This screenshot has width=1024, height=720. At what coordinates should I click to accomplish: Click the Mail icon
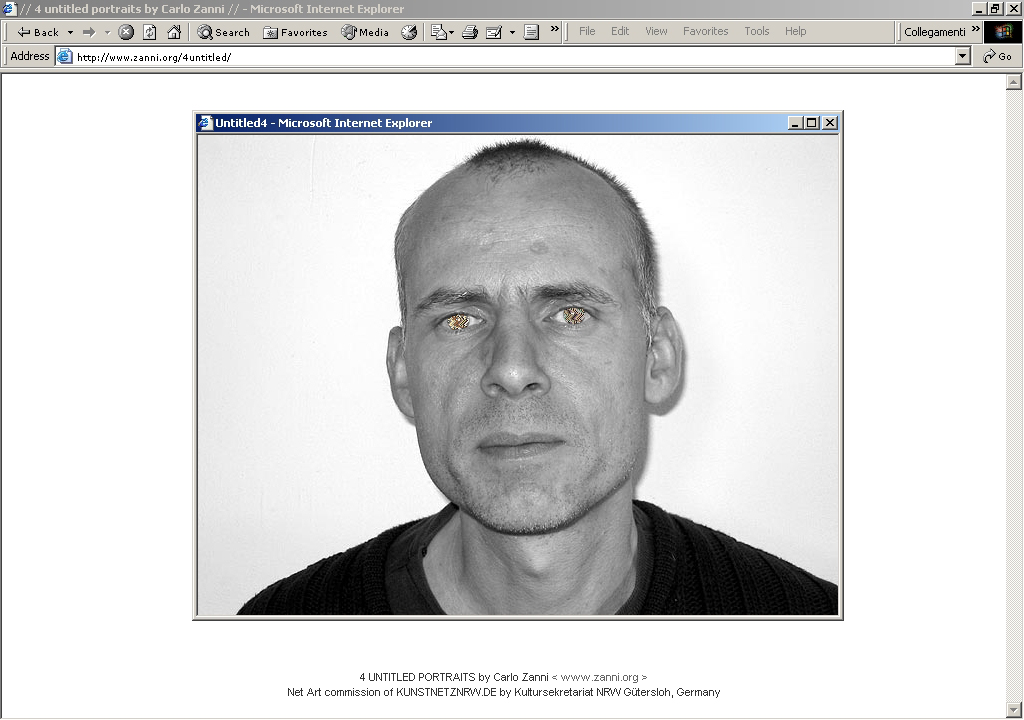click(438, 32)
